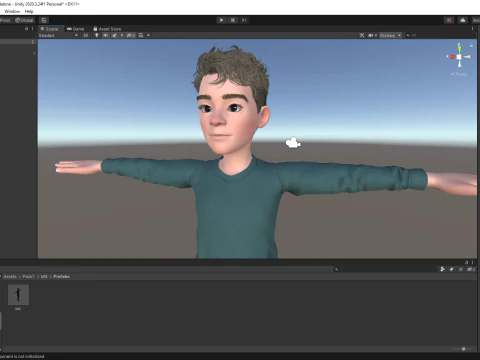Image resolution: width=480 pixels, height=360 pixels.
Task: Select the character prefab thumbnail
Action: 18,295
